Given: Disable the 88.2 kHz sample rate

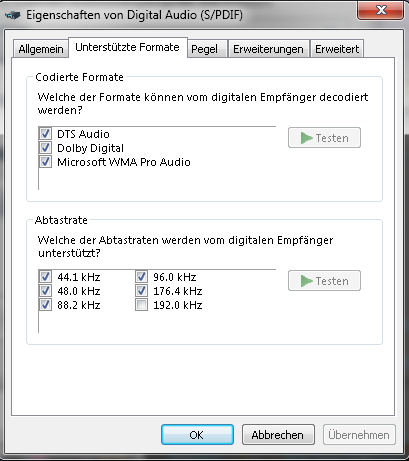Looking at the screenshot, I should (x=46, y=305).
